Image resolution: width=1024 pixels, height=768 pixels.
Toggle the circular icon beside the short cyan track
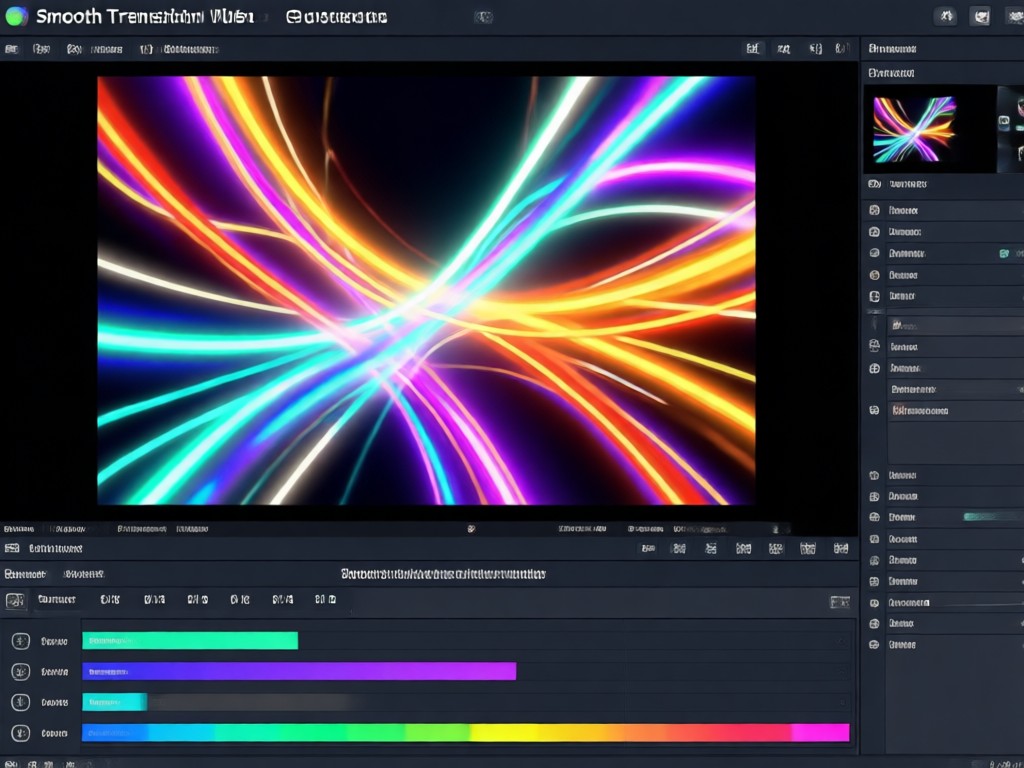click(21, 702)
